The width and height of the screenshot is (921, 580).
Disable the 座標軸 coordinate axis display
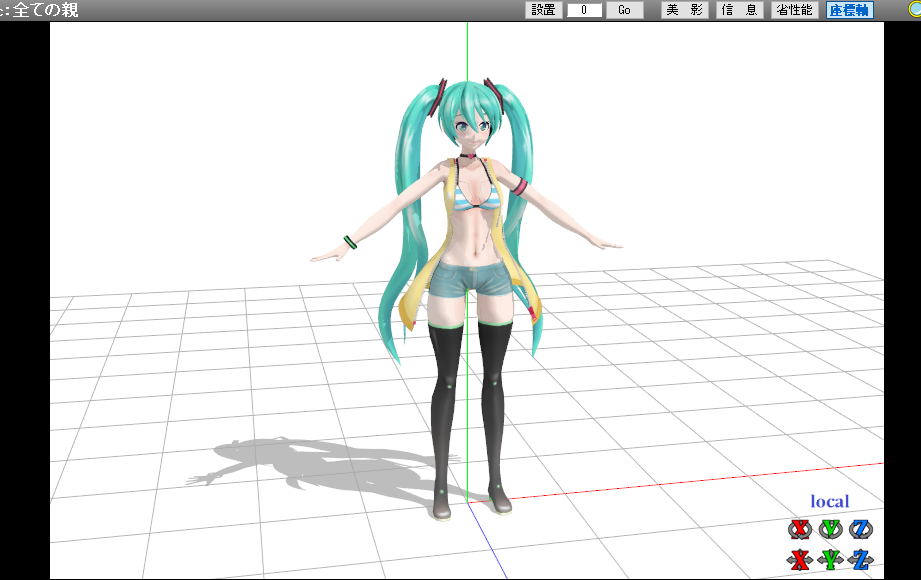(x=849, y=10)
